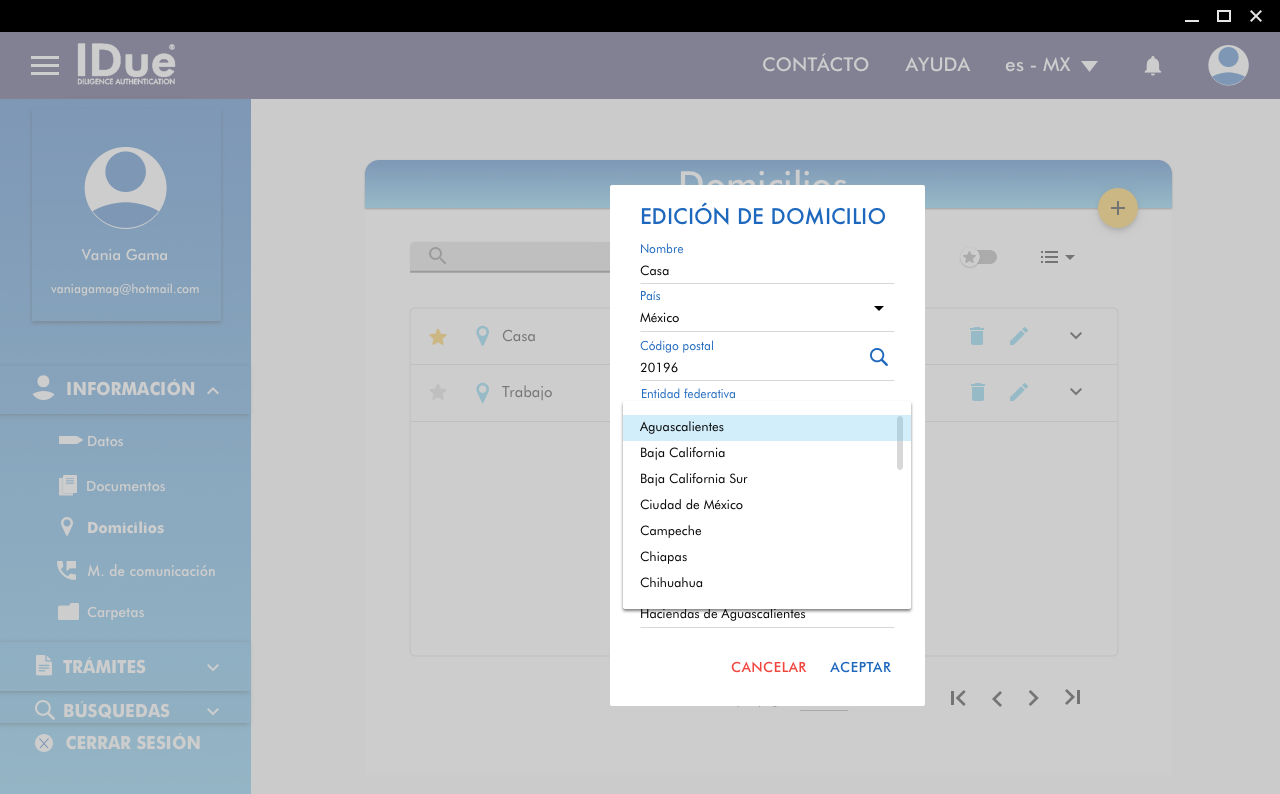Screen dimensions: 1280x794
Task: Edit the Trabajo address with pencil icon
Action: point(1018,392)
